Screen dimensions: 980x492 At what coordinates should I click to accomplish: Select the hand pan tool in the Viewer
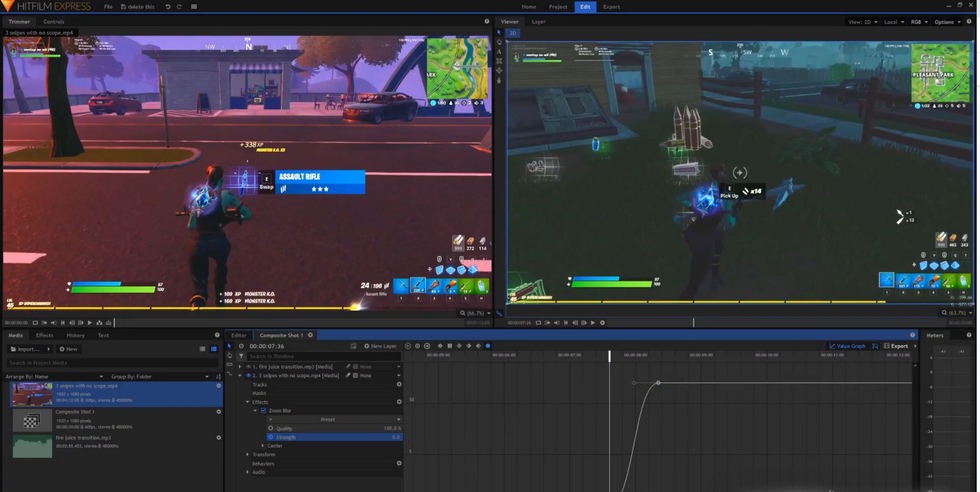[x=499, y=42]
